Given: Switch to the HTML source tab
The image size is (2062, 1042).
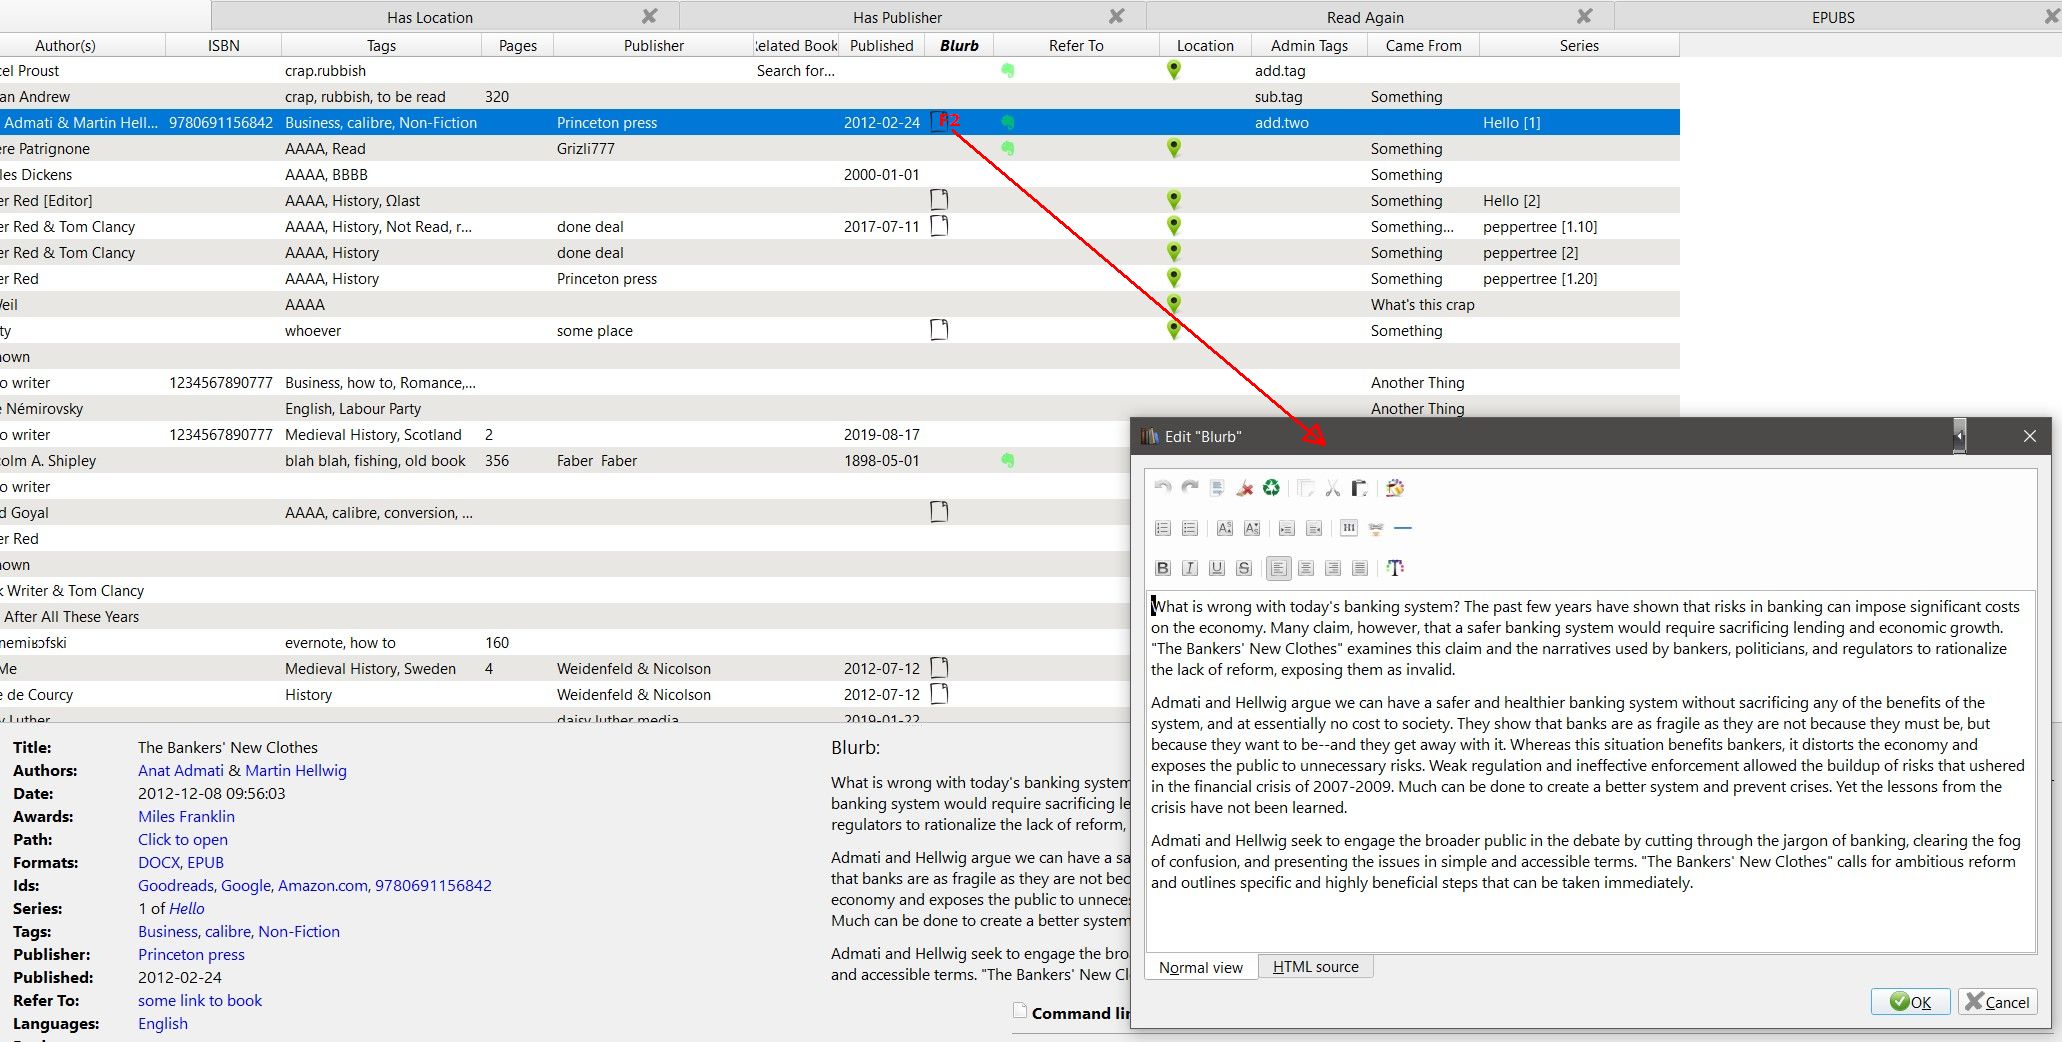Looking at the screenshot, I should (1315, 967).
